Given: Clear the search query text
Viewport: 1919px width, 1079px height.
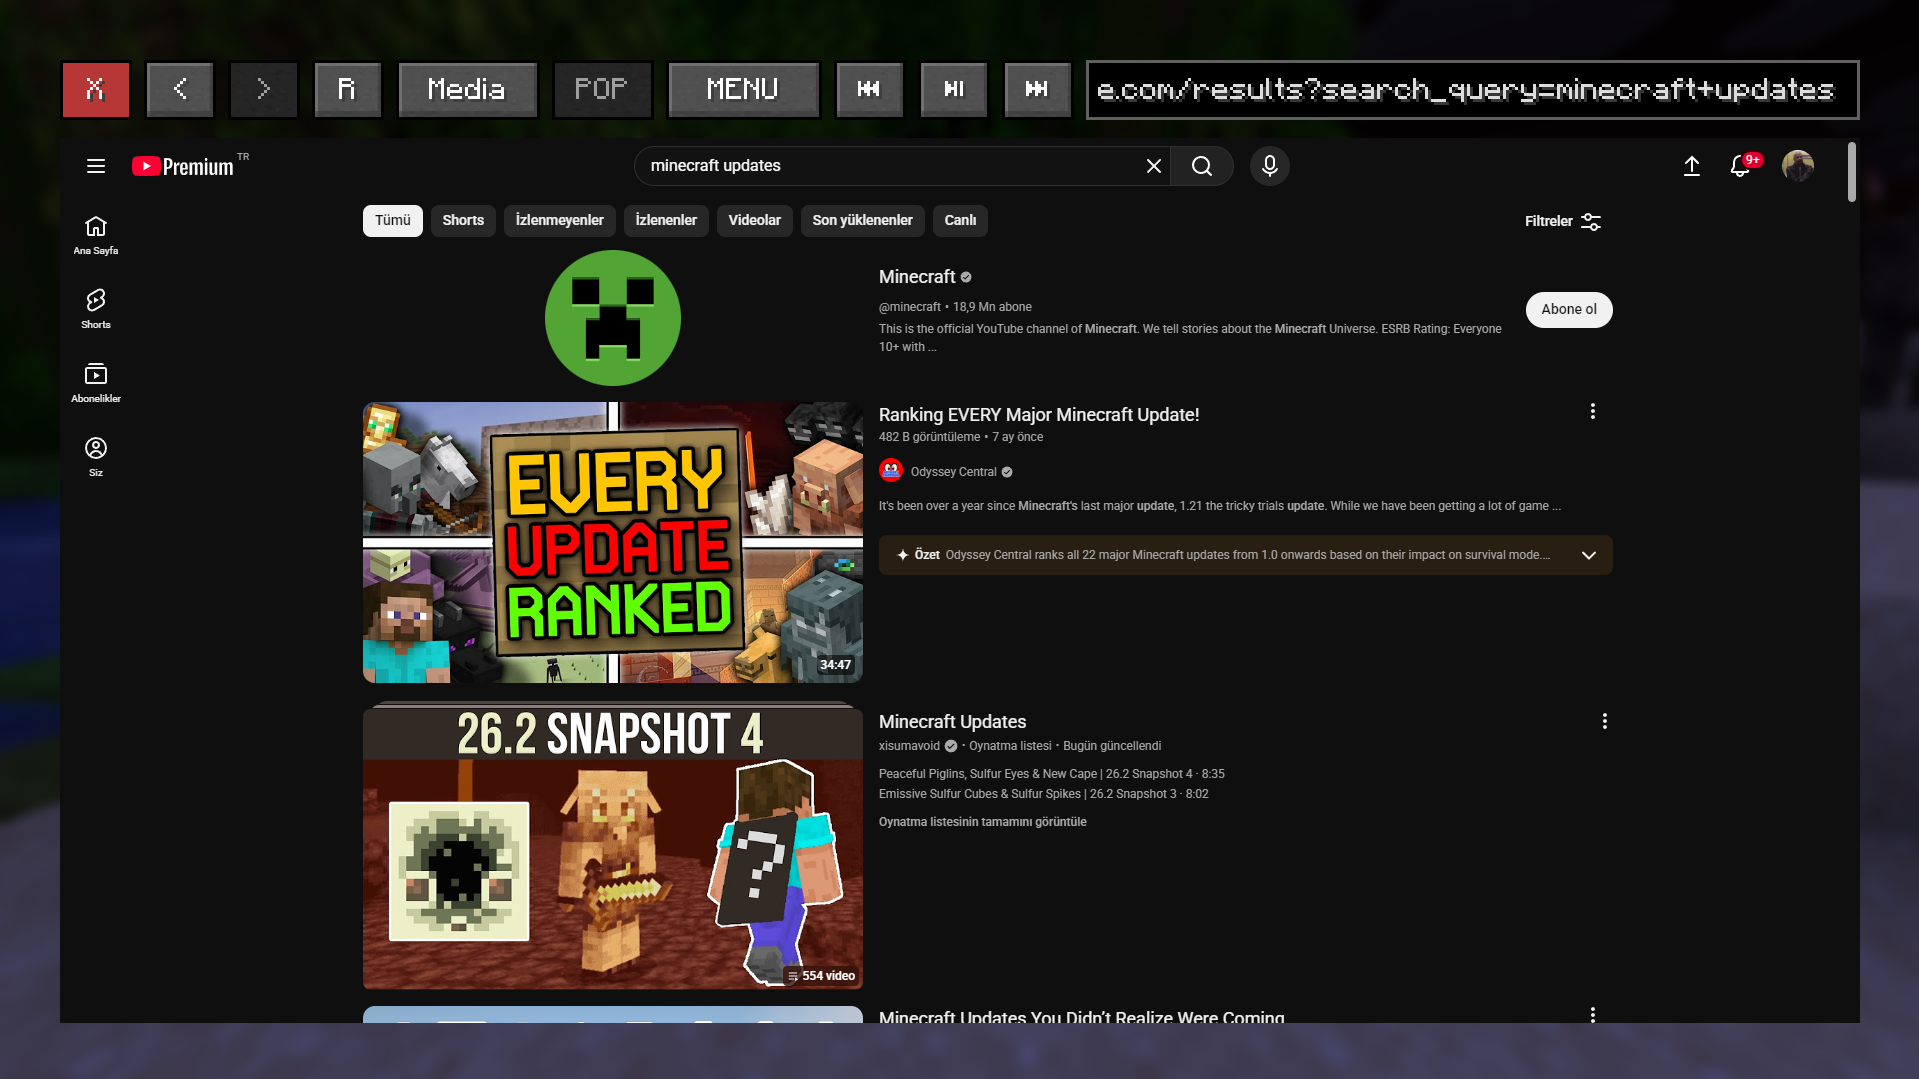Looking at the screenshot, I should tap(1154, 166).
